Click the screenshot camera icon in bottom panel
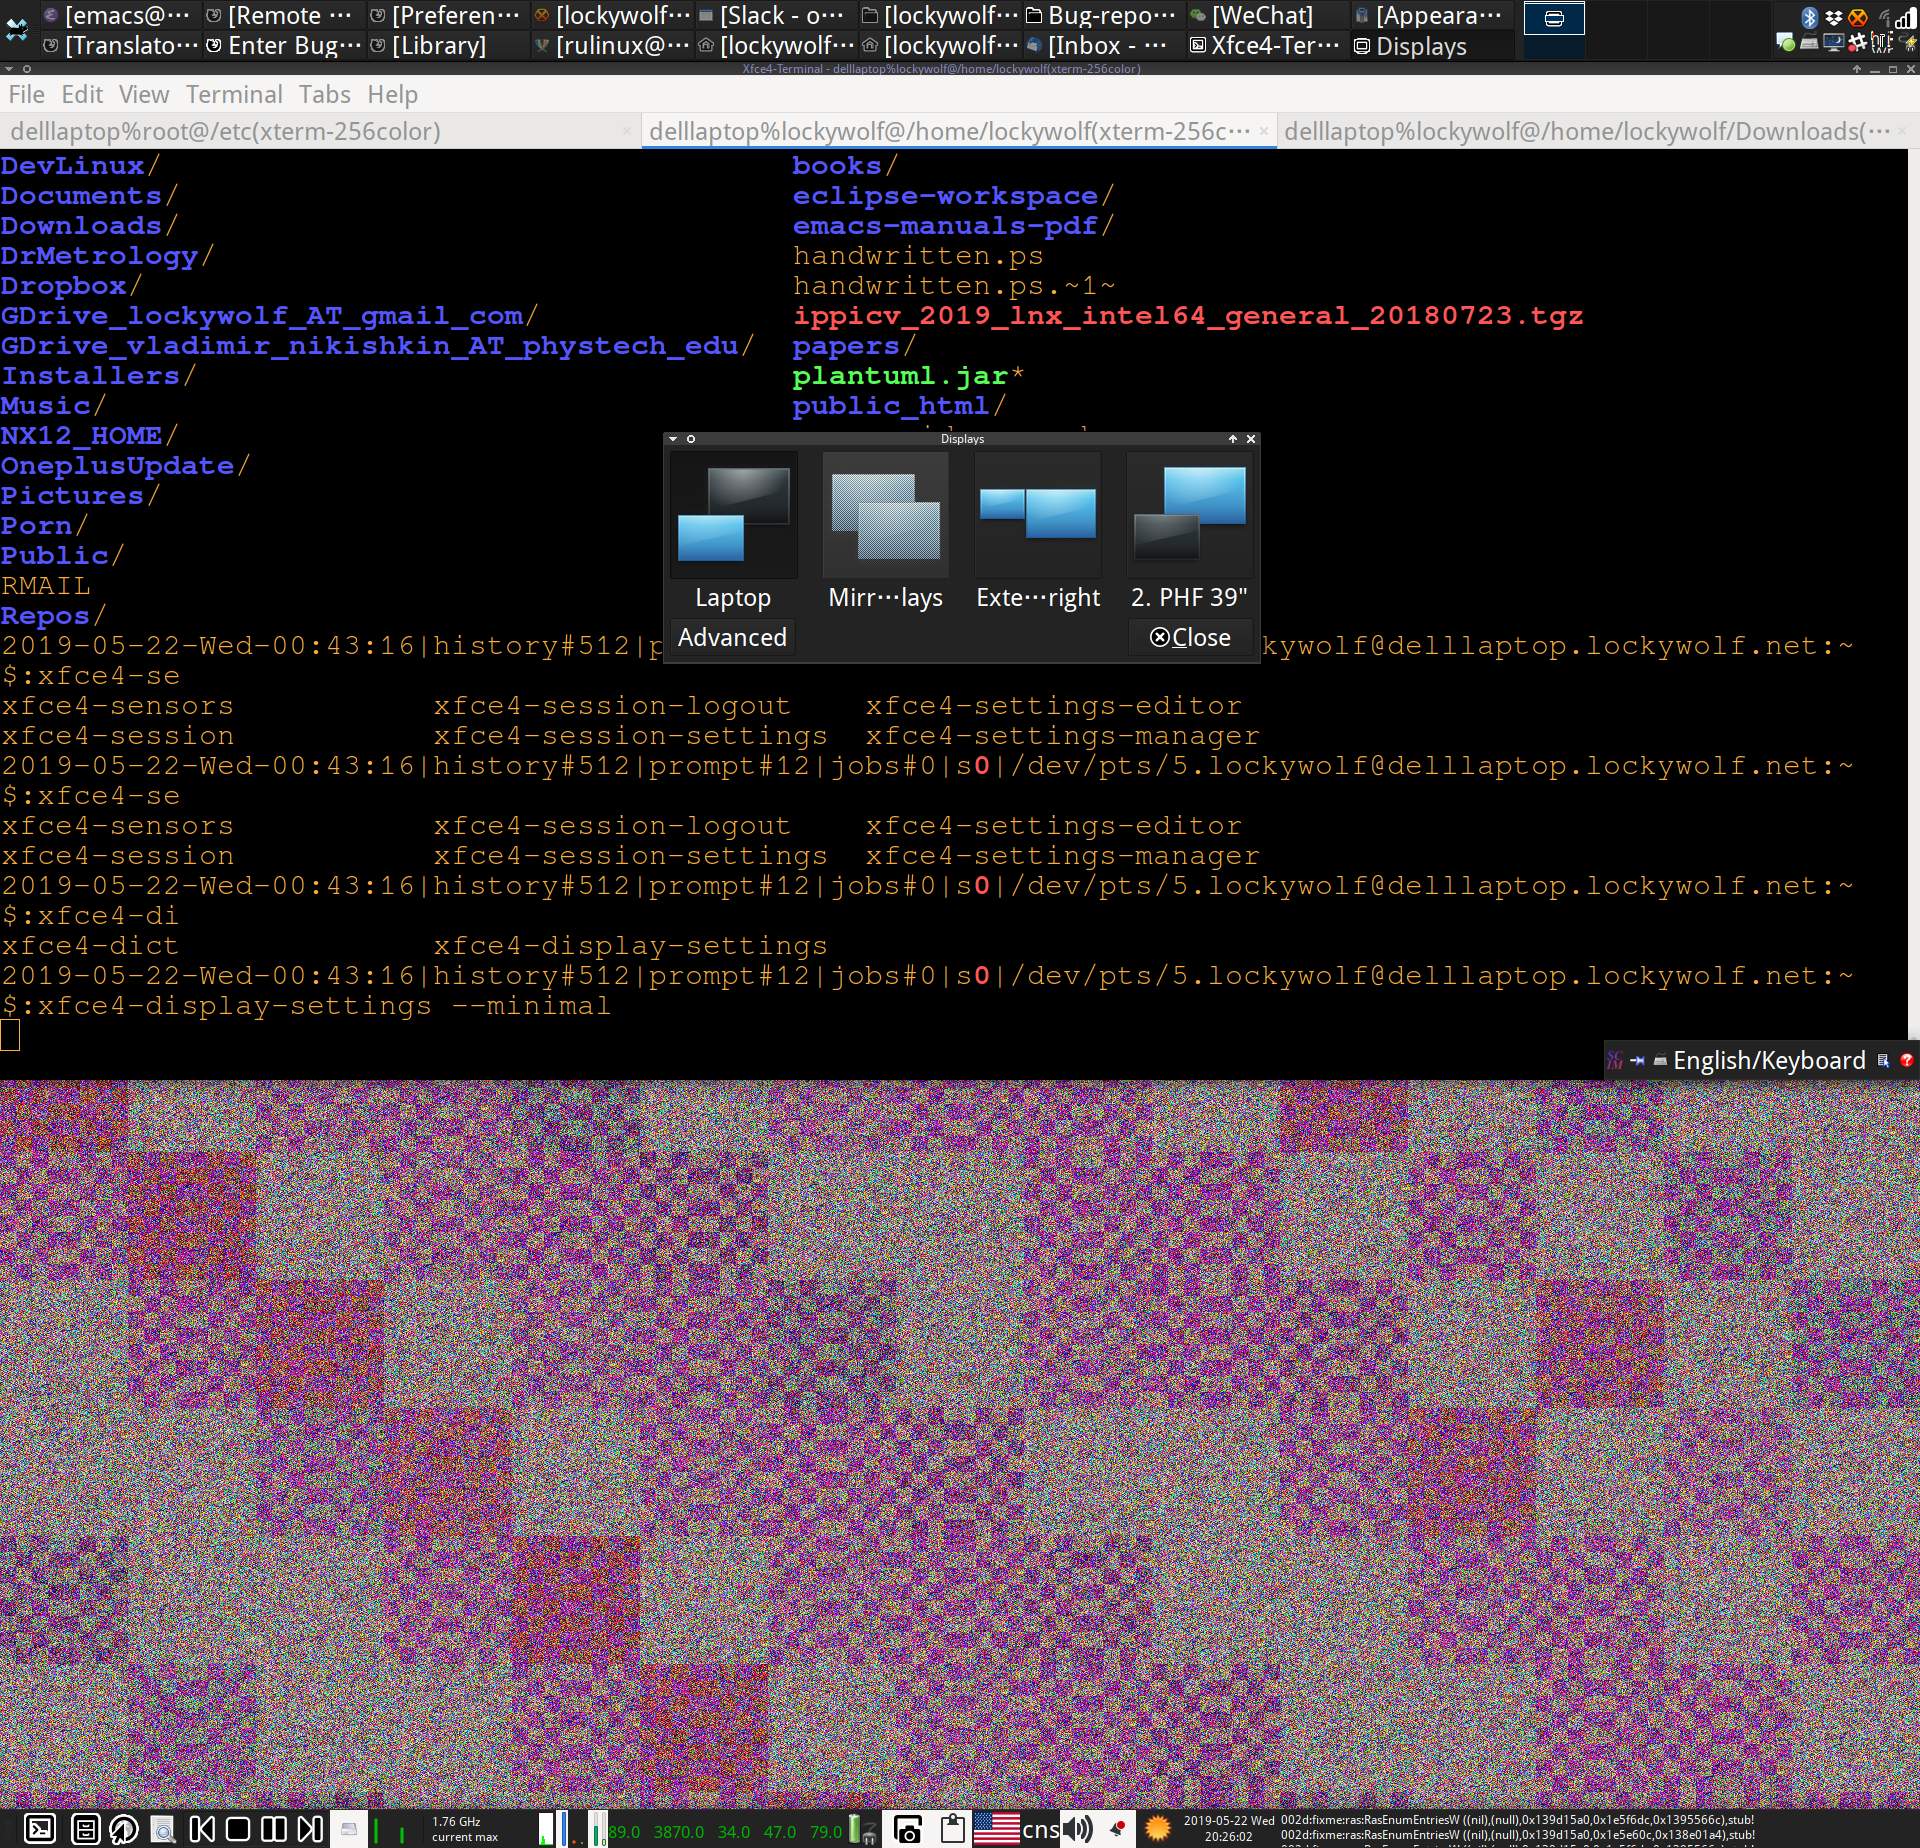Image resolution: width=1920 pixels, height=1848 pixels. pos(907,1830)
